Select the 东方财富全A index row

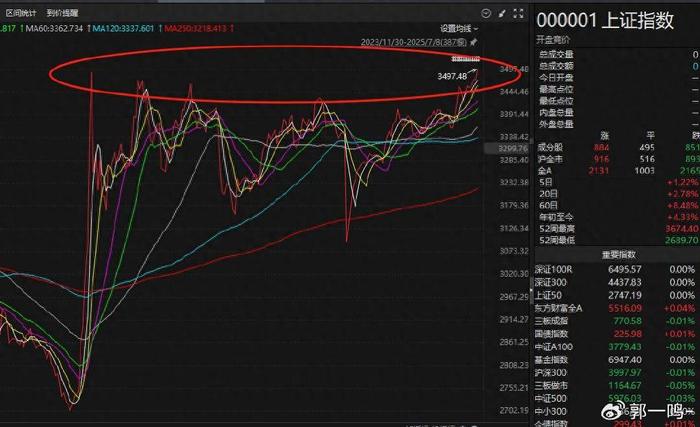tap(616, 308)
